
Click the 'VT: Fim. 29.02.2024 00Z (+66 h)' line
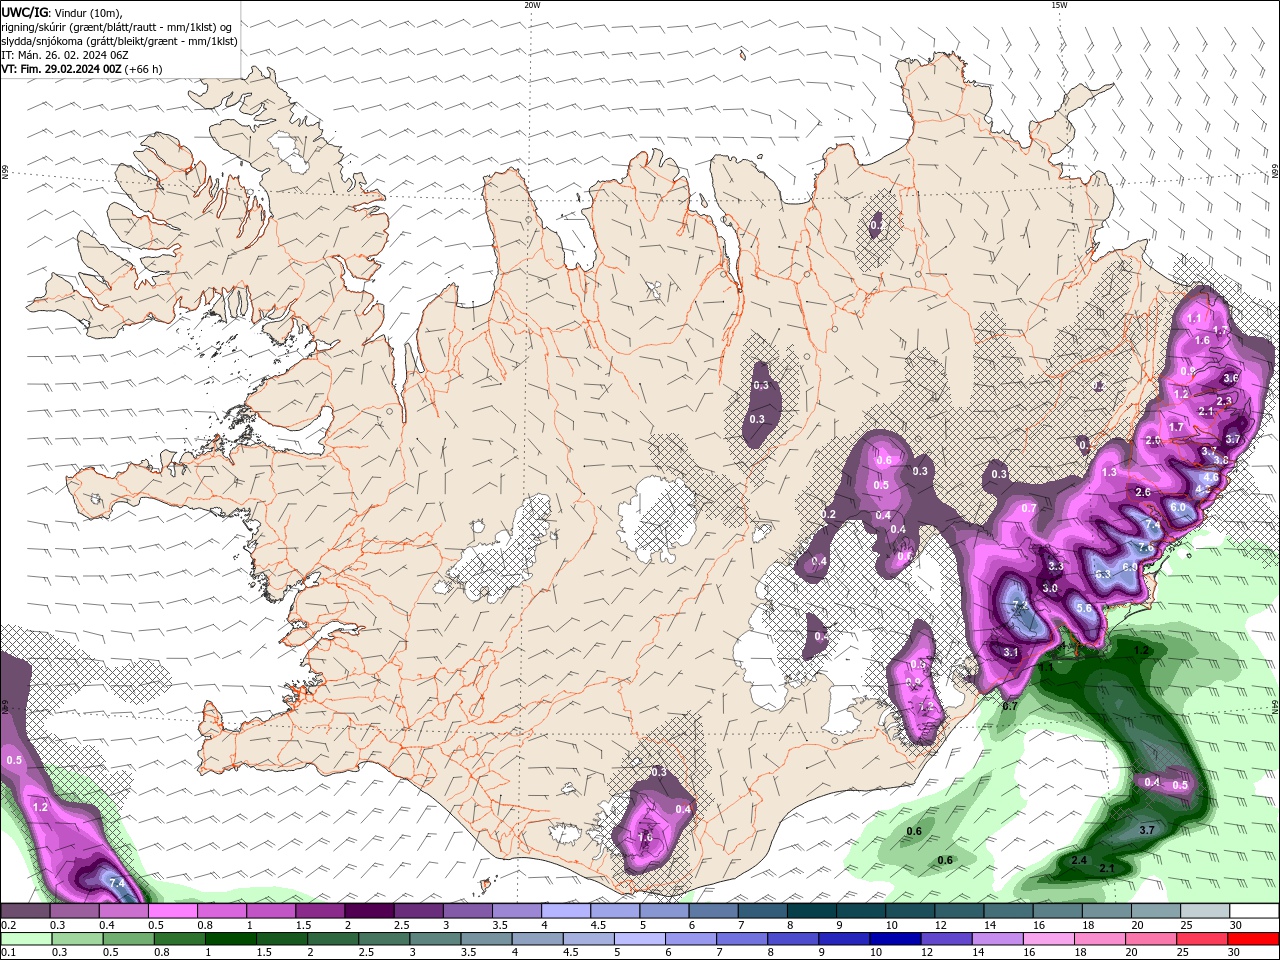82,69
